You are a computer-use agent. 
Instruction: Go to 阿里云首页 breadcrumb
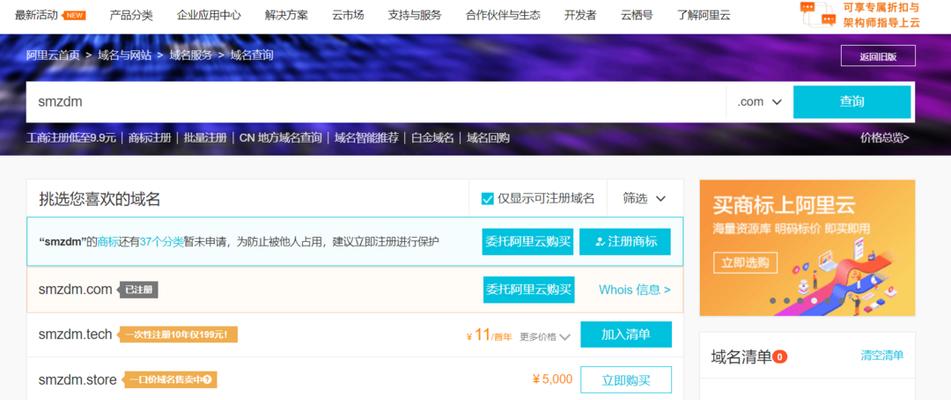[53, 55]
